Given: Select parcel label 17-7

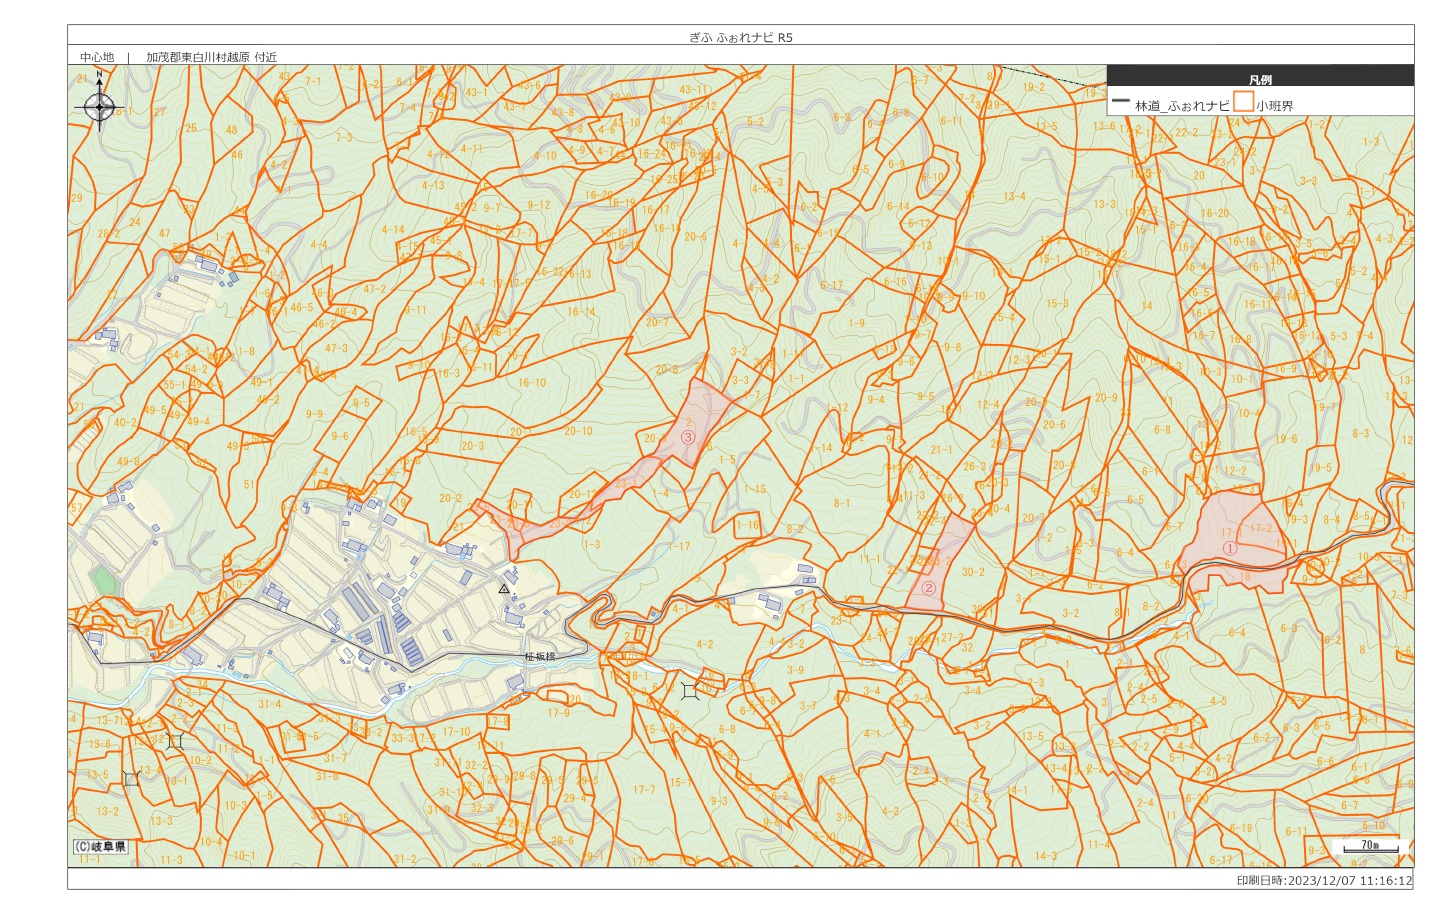Looking at the screenshot, I should 644,789.
